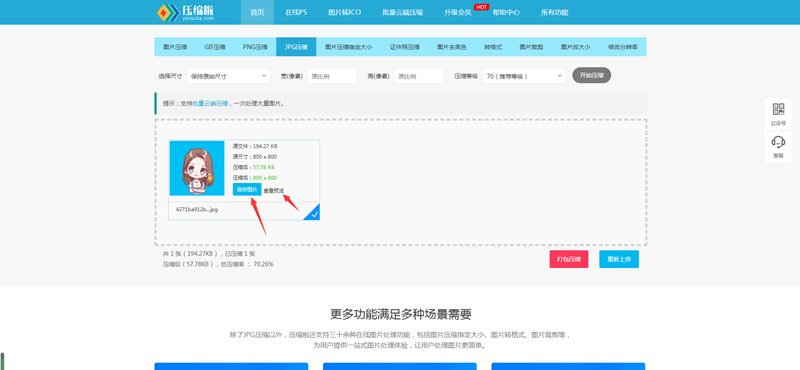Click the 源尺寸：800 x 800 text
Viewport: 800px width, 370px height.
click(255, 157)
